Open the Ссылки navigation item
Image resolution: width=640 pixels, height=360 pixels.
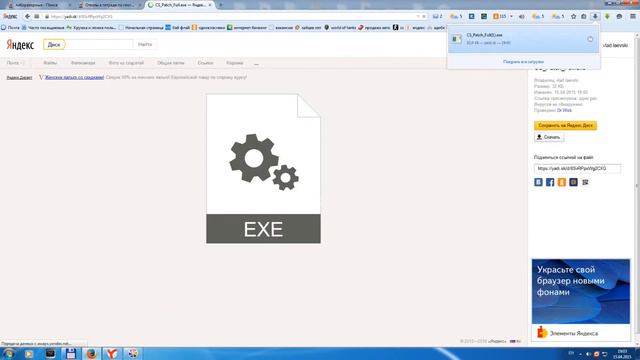click(x=205, y=63)
